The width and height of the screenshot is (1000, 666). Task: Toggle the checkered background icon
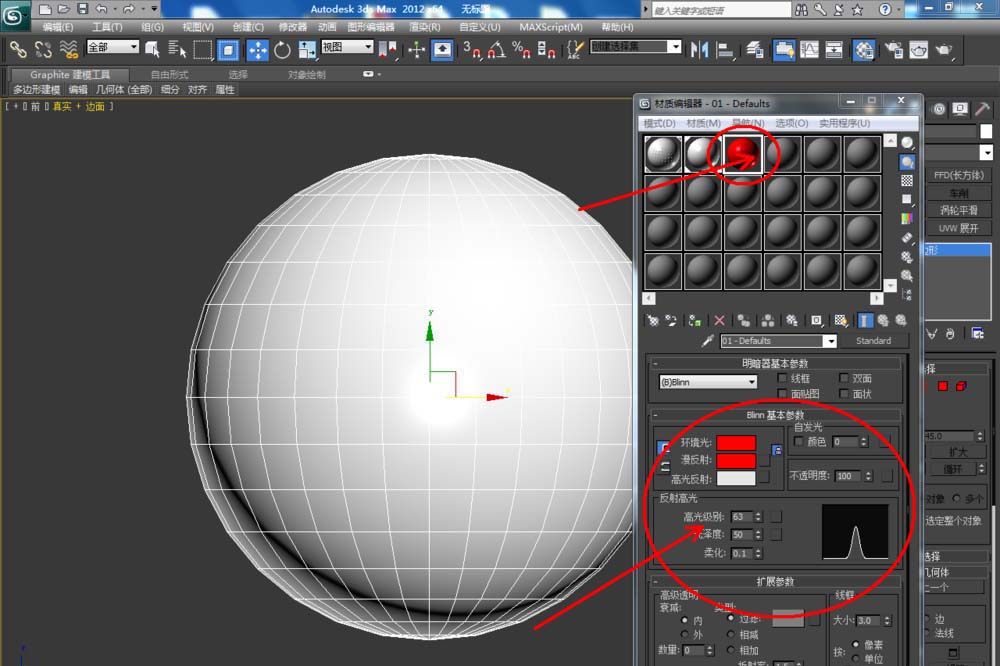click(x=906, y=181)
